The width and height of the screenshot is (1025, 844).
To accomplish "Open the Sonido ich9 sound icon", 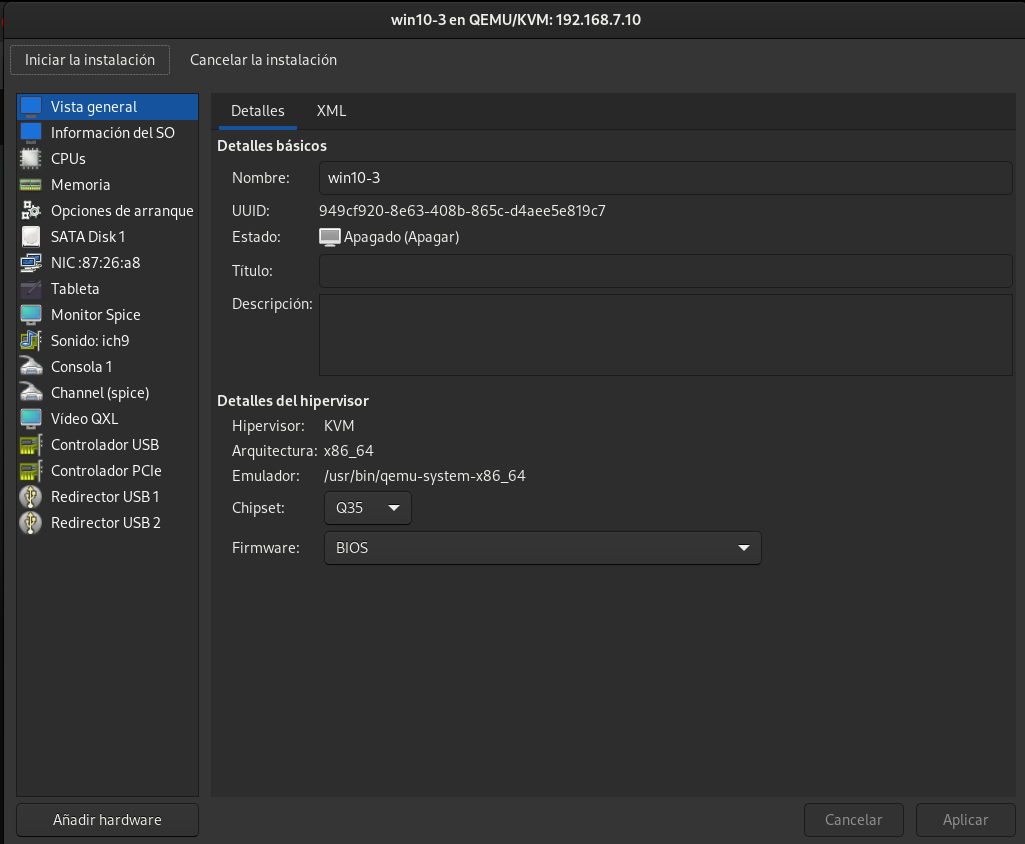I will 31,341.
